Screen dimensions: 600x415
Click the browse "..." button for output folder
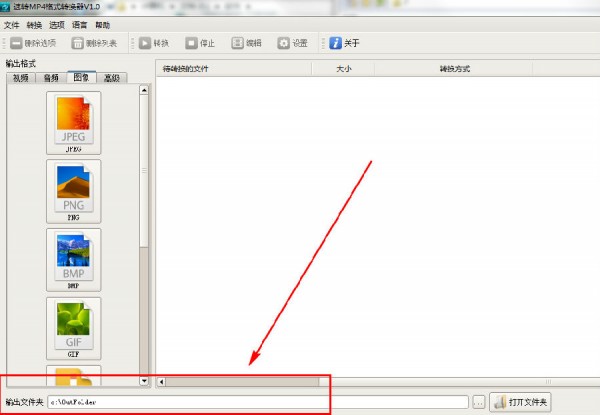pos(479,401)
